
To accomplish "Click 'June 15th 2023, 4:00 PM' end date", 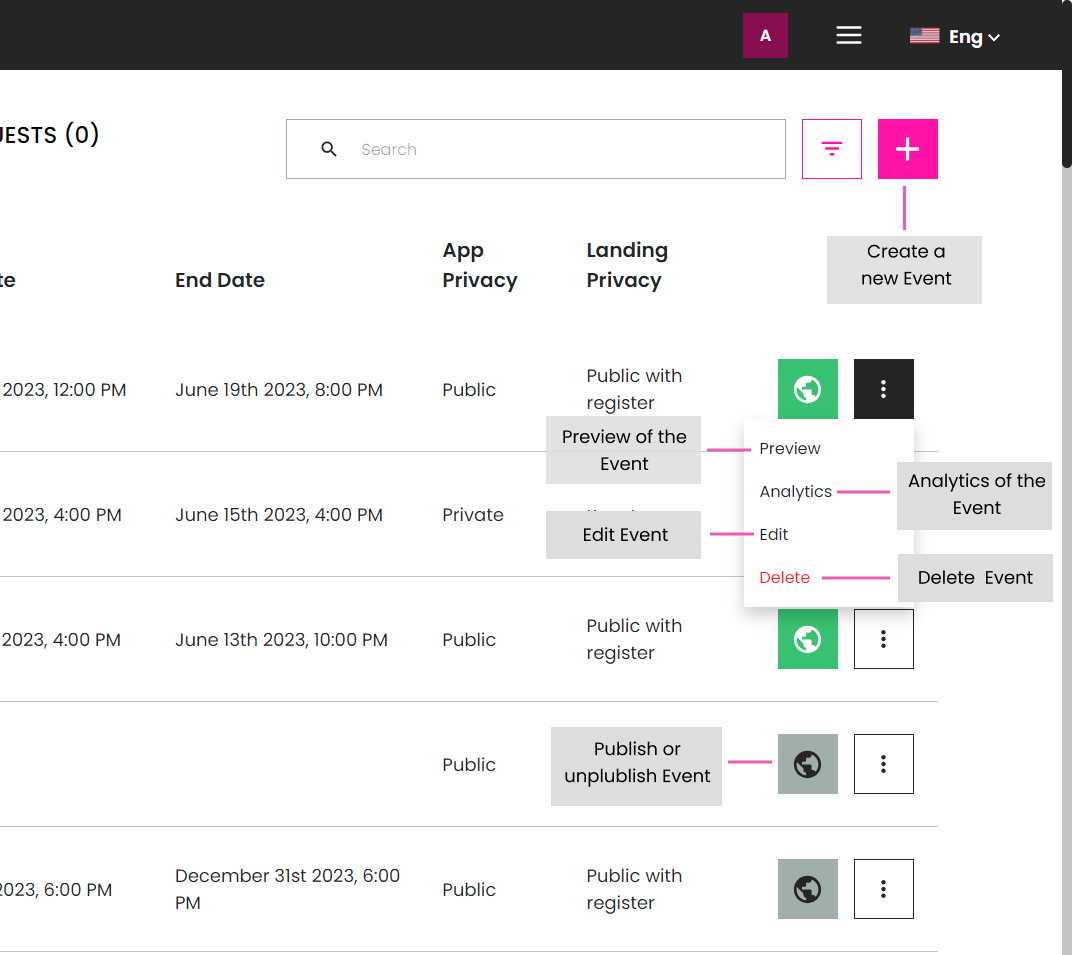I will [x=279, y=515].
